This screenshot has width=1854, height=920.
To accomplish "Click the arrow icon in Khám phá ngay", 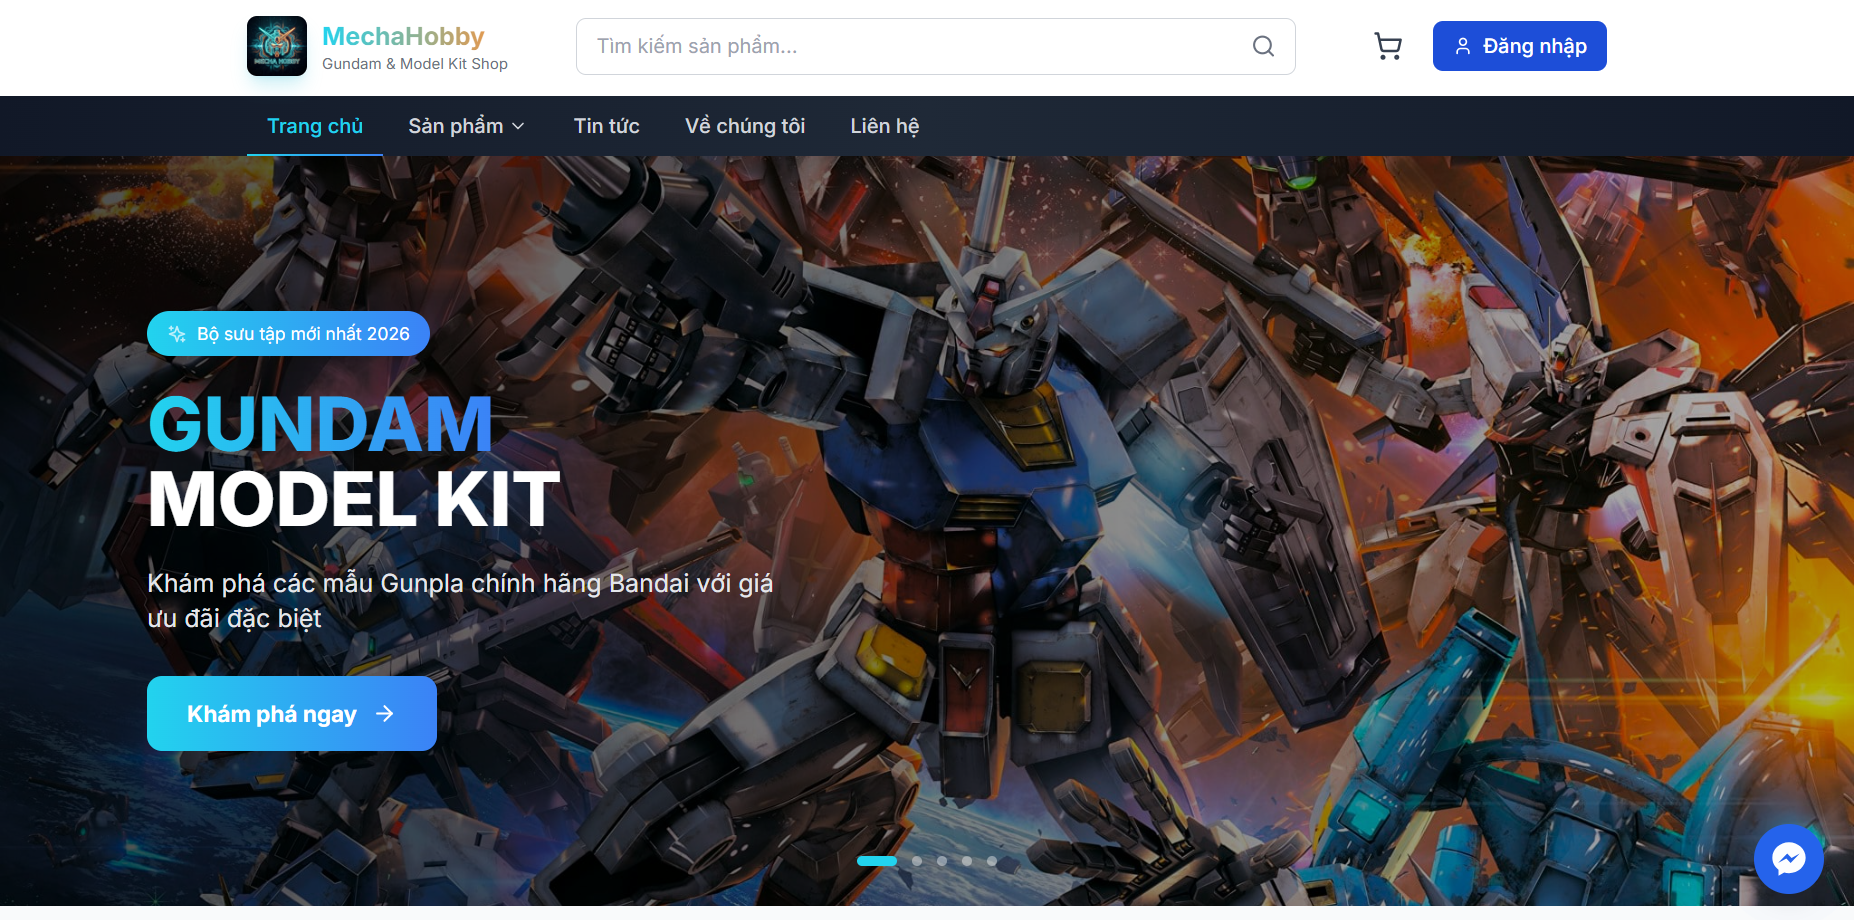I will (386, 713).
